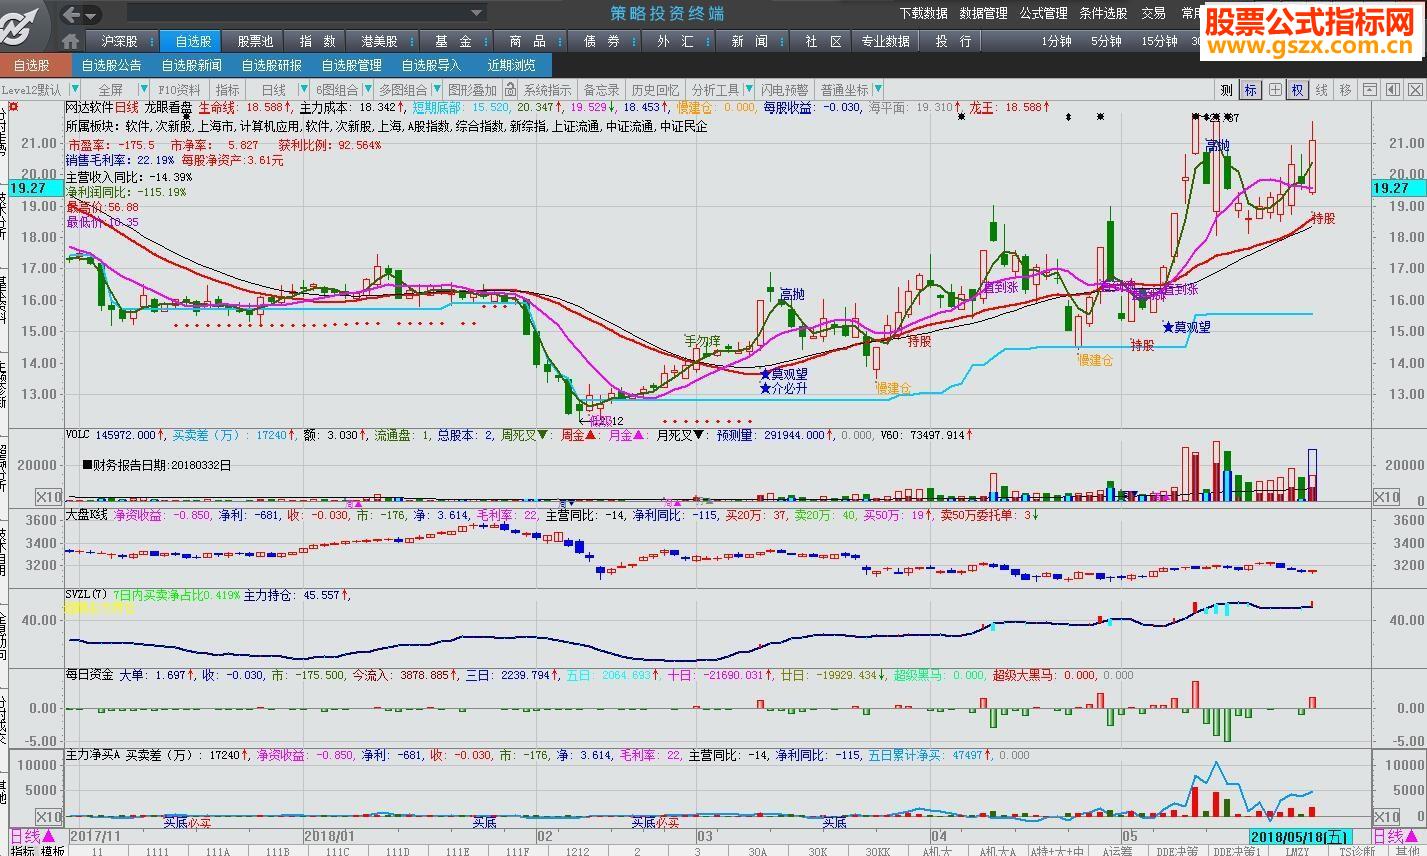Viewport: 1427px width, 856px height.
Task: Toggle the 标 marker display button
Action: (x=1250, y=90)
